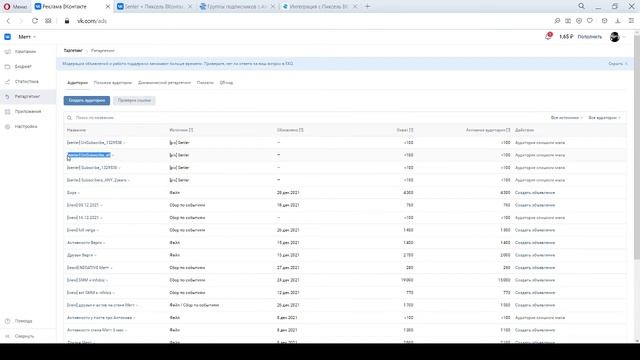Add the page to bookmarks with the heart icon

pyautogui.click(x=590, y=21)
